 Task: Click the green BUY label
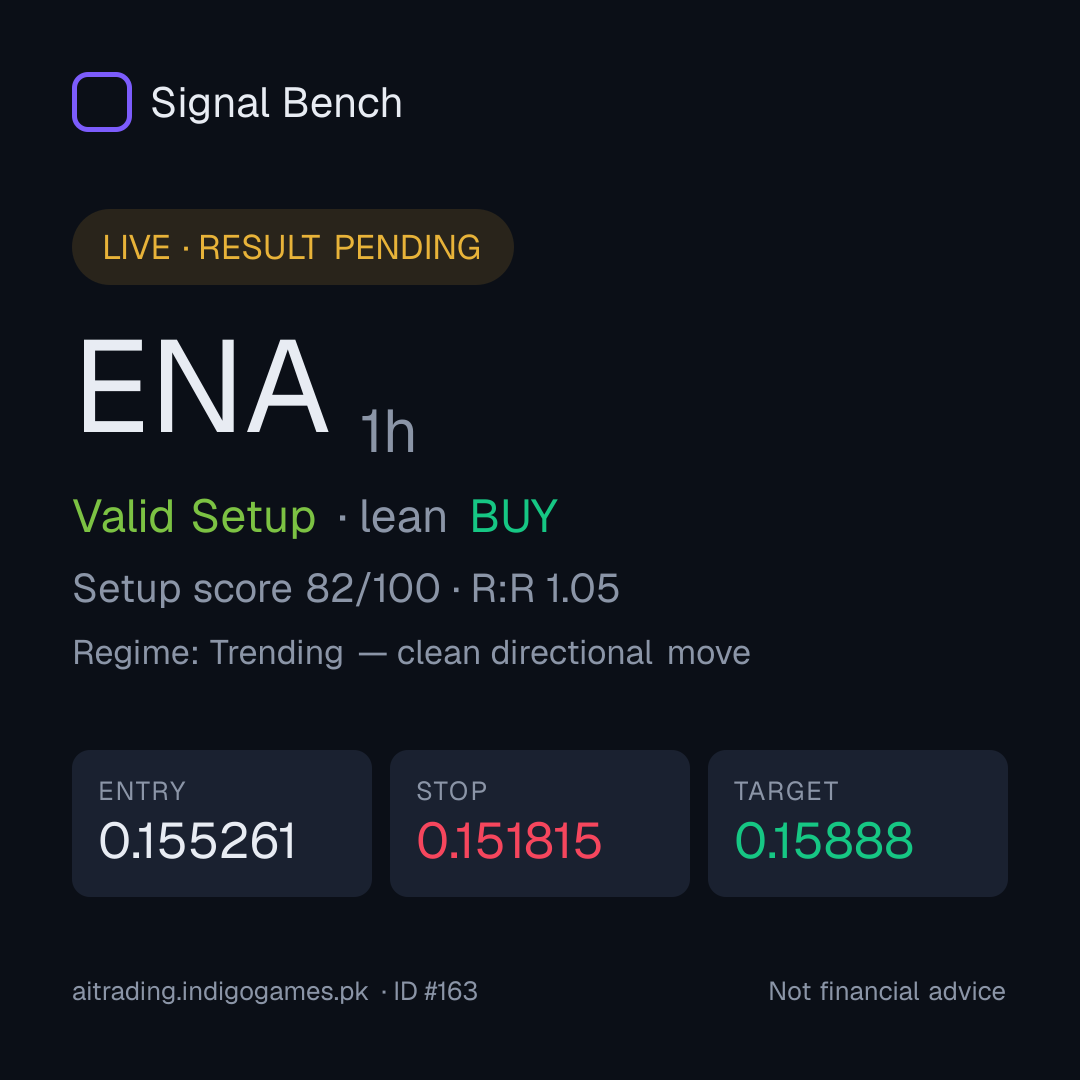[514, 516]
